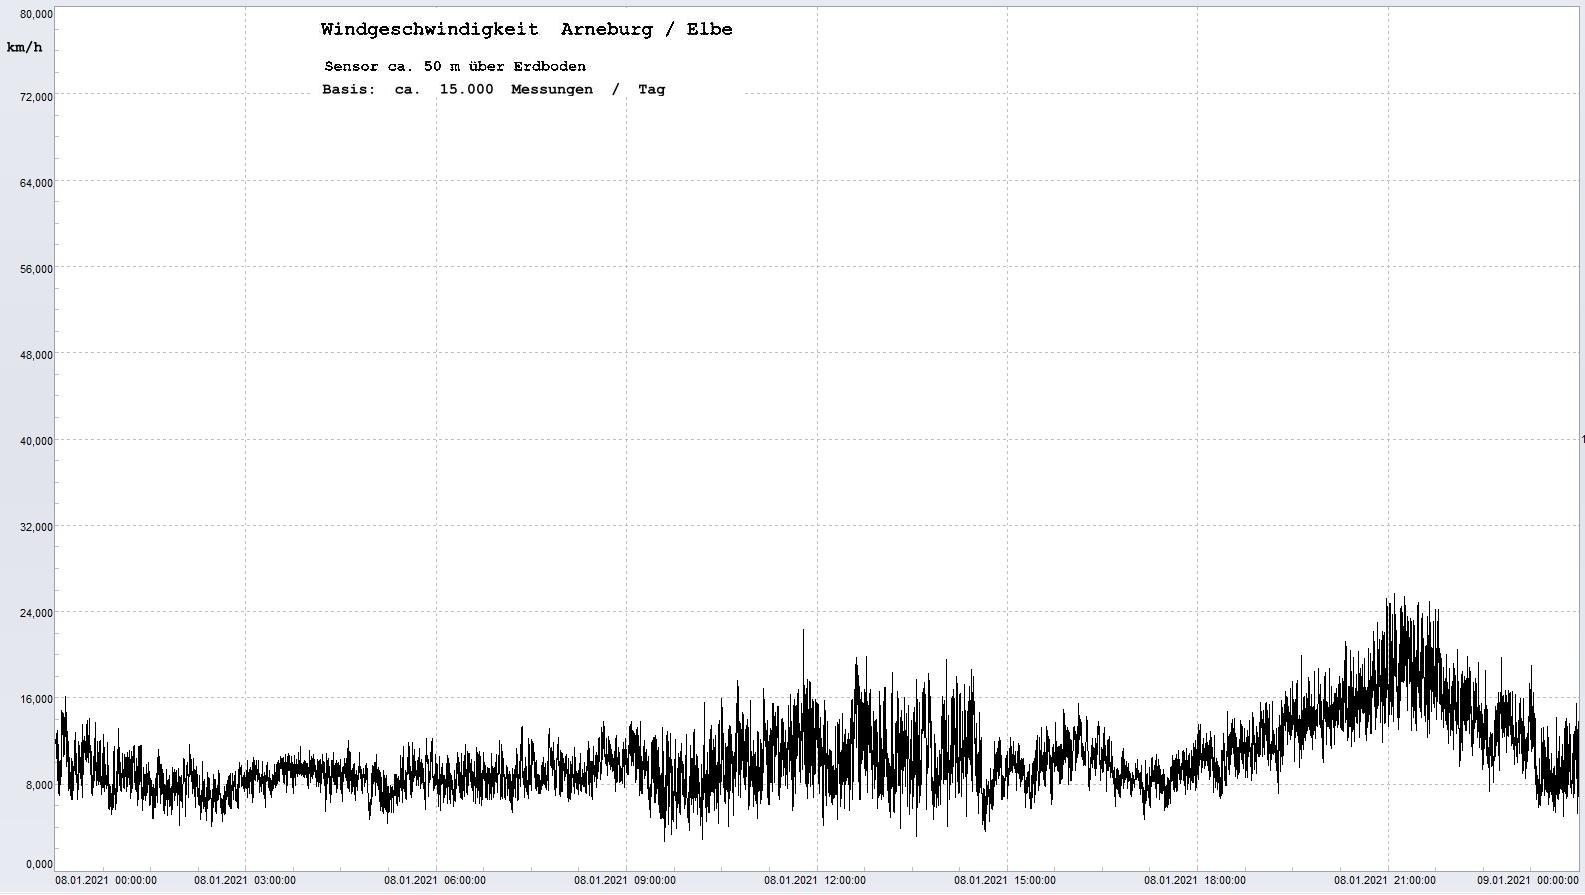Select the 'Sensor ca. 50 m über Erdboden' subtitle
Screen dimensions: 1585x895
455,67
